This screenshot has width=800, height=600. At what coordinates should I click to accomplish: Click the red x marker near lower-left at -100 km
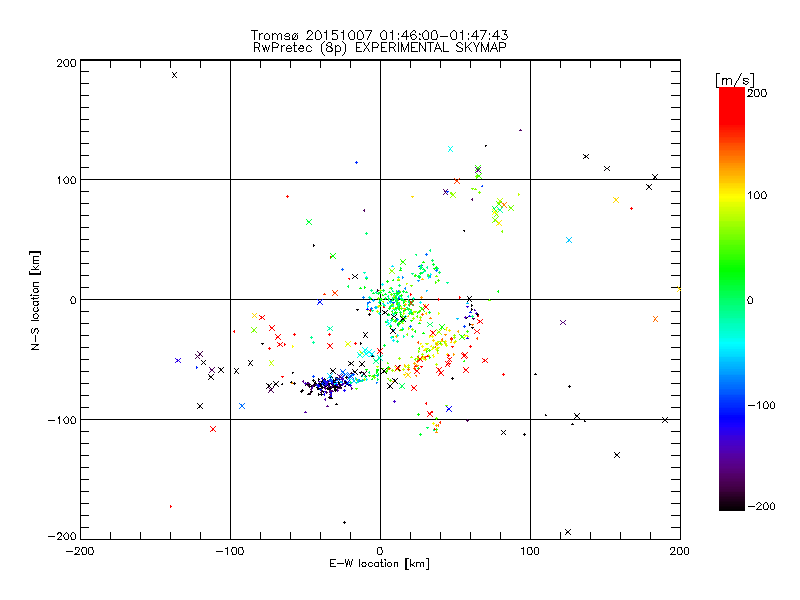click(213, 429)
